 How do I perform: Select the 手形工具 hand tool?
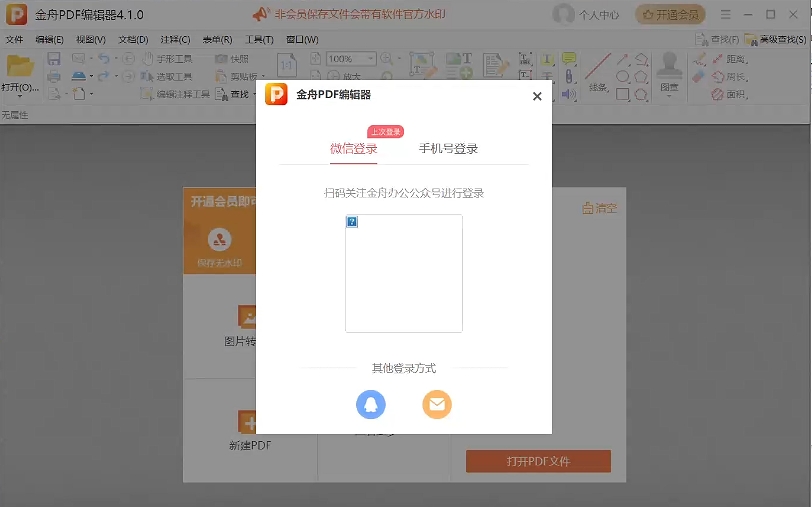point(167,59)
